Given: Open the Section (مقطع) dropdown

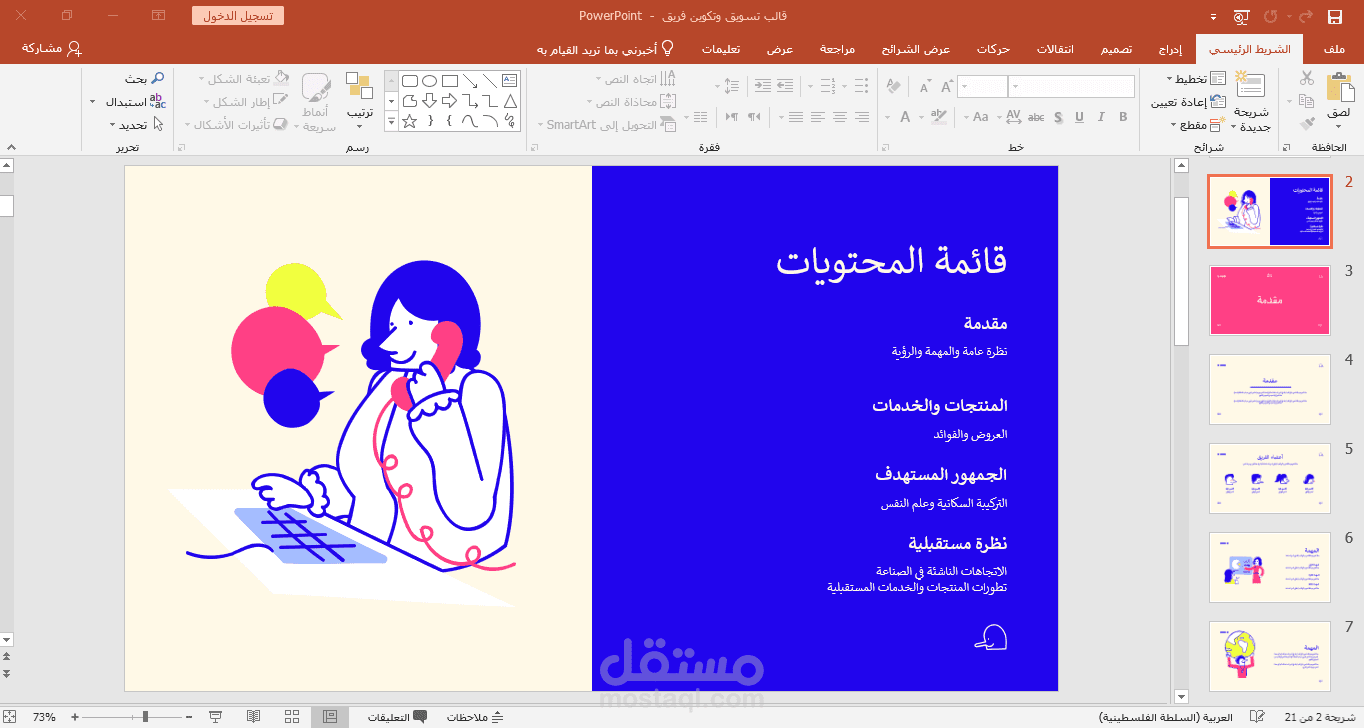Looking at the screenshot, I should tap(1198, 125).
